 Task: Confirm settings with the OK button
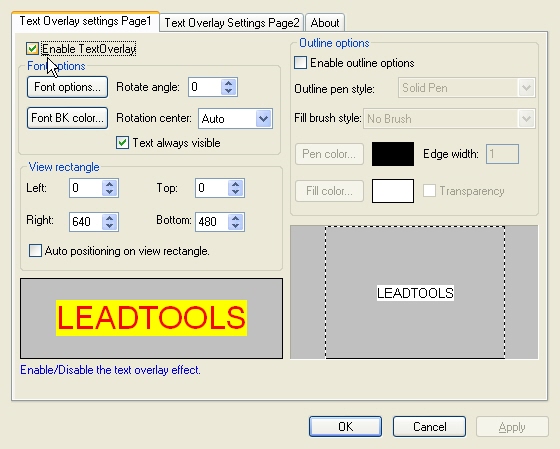pyautogui.click(x=345, y=426)
